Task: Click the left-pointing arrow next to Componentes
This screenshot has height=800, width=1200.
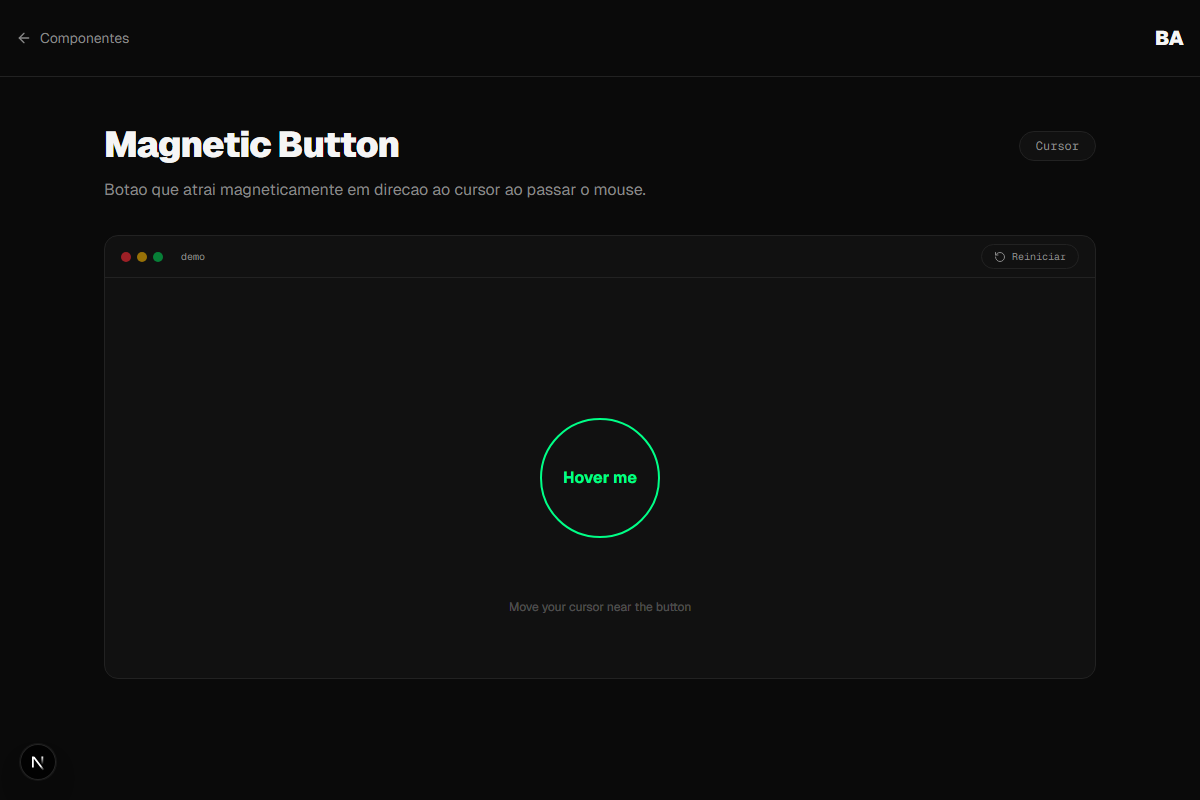Action: point(23,38)
